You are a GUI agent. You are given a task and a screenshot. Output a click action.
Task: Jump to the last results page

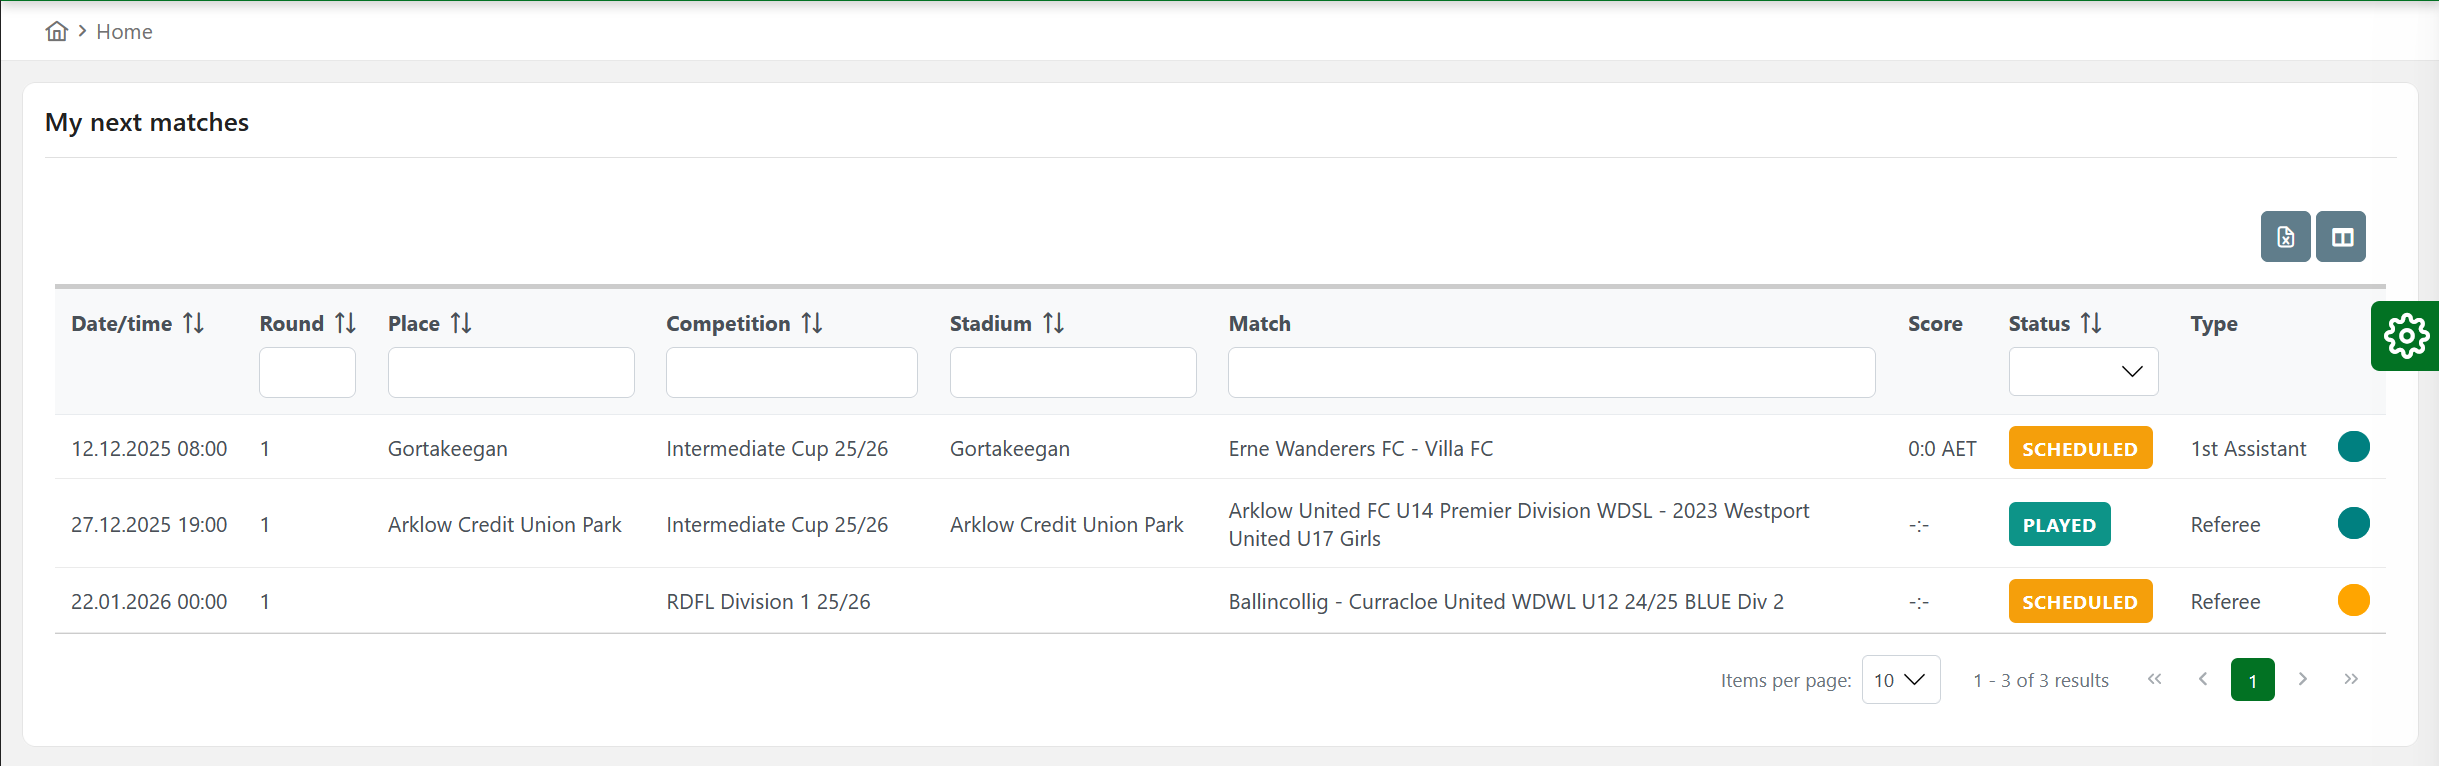(2351, 679)
